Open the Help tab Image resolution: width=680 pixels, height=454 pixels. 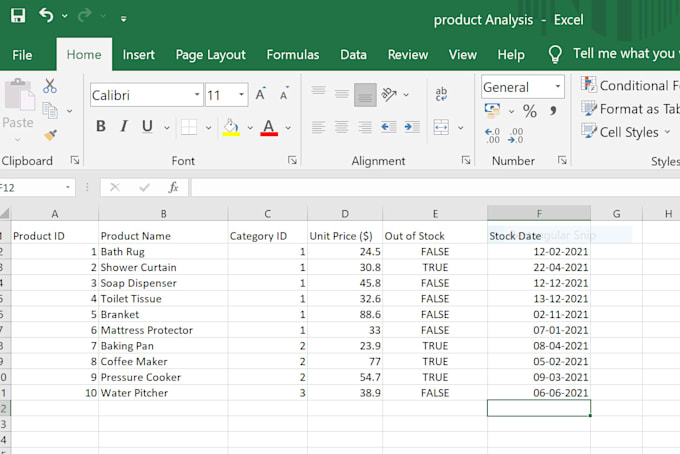point(511,55)
